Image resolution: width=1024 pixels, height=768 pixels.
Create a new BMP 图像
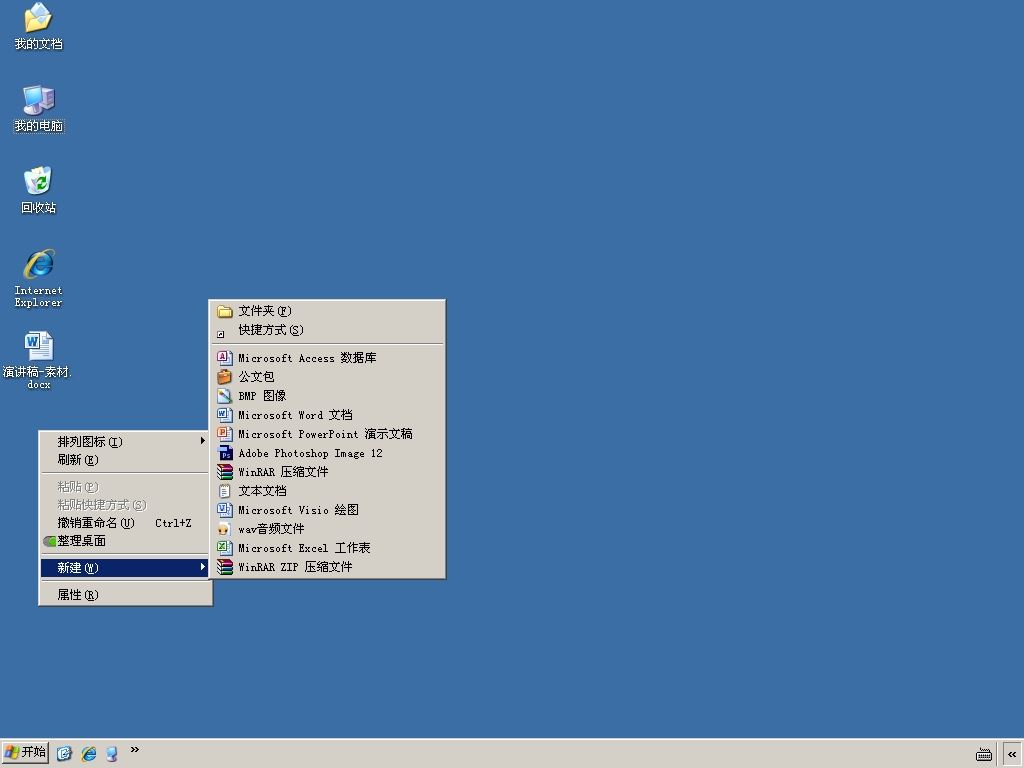(327, 396)
